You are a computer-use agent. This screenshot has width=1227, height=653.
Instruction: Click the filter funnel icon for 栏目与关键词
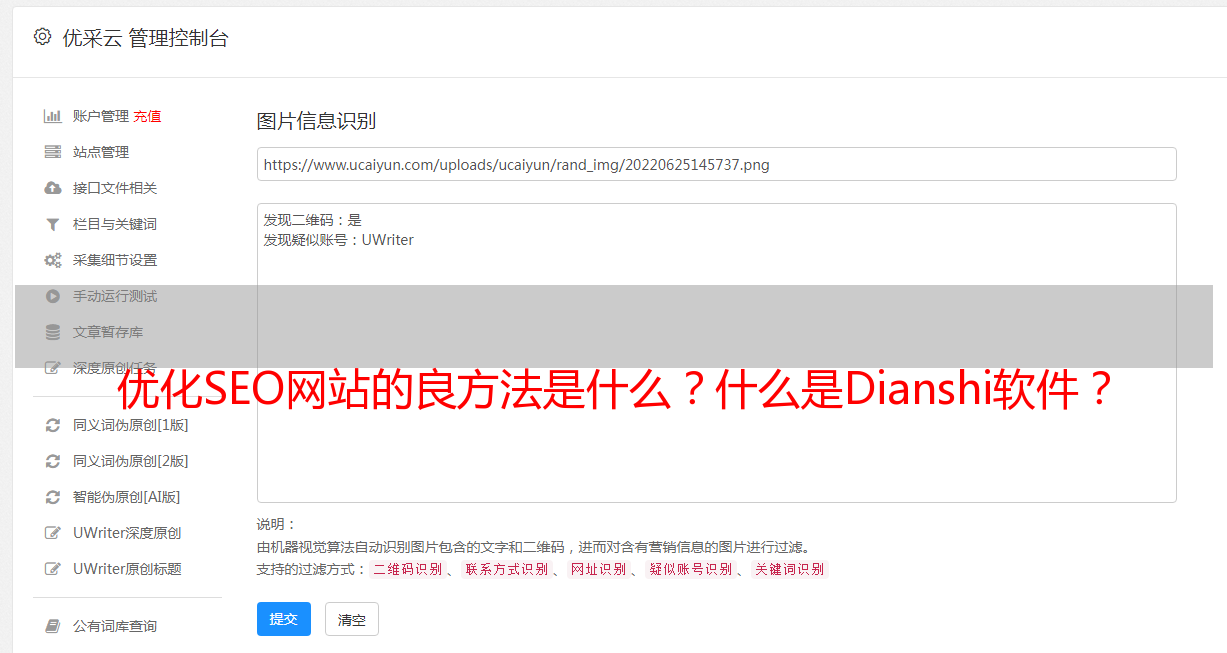pyautogui.click(x=53, y=224)
